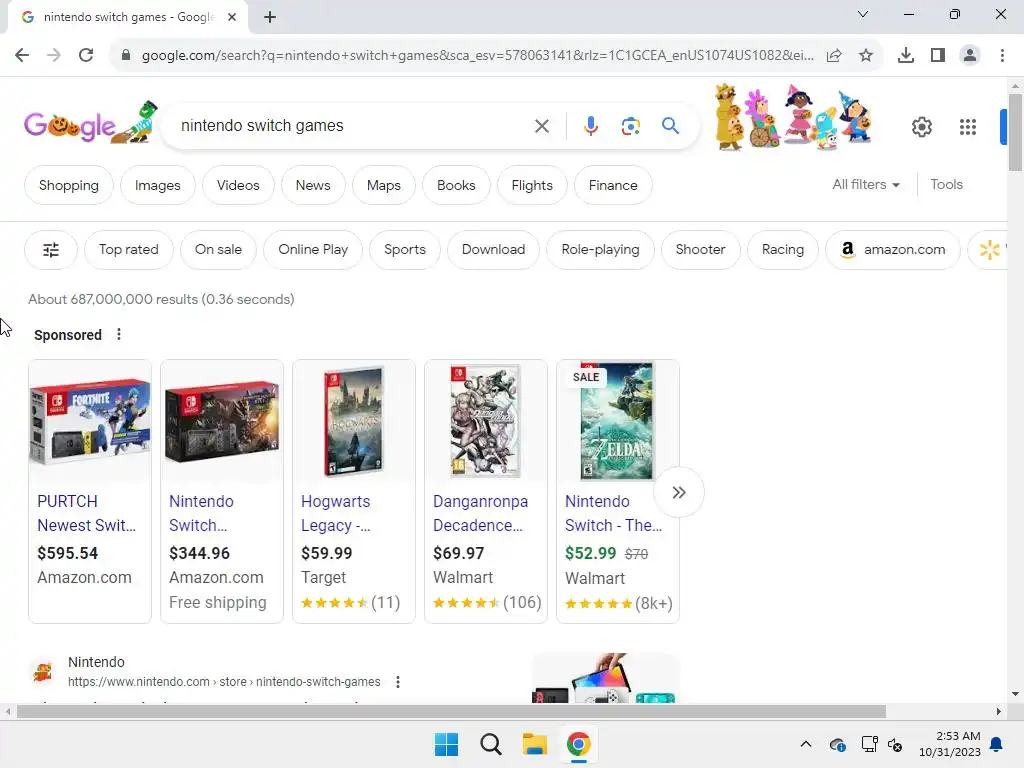Switch to the Books results tab

tap(456, 185)
